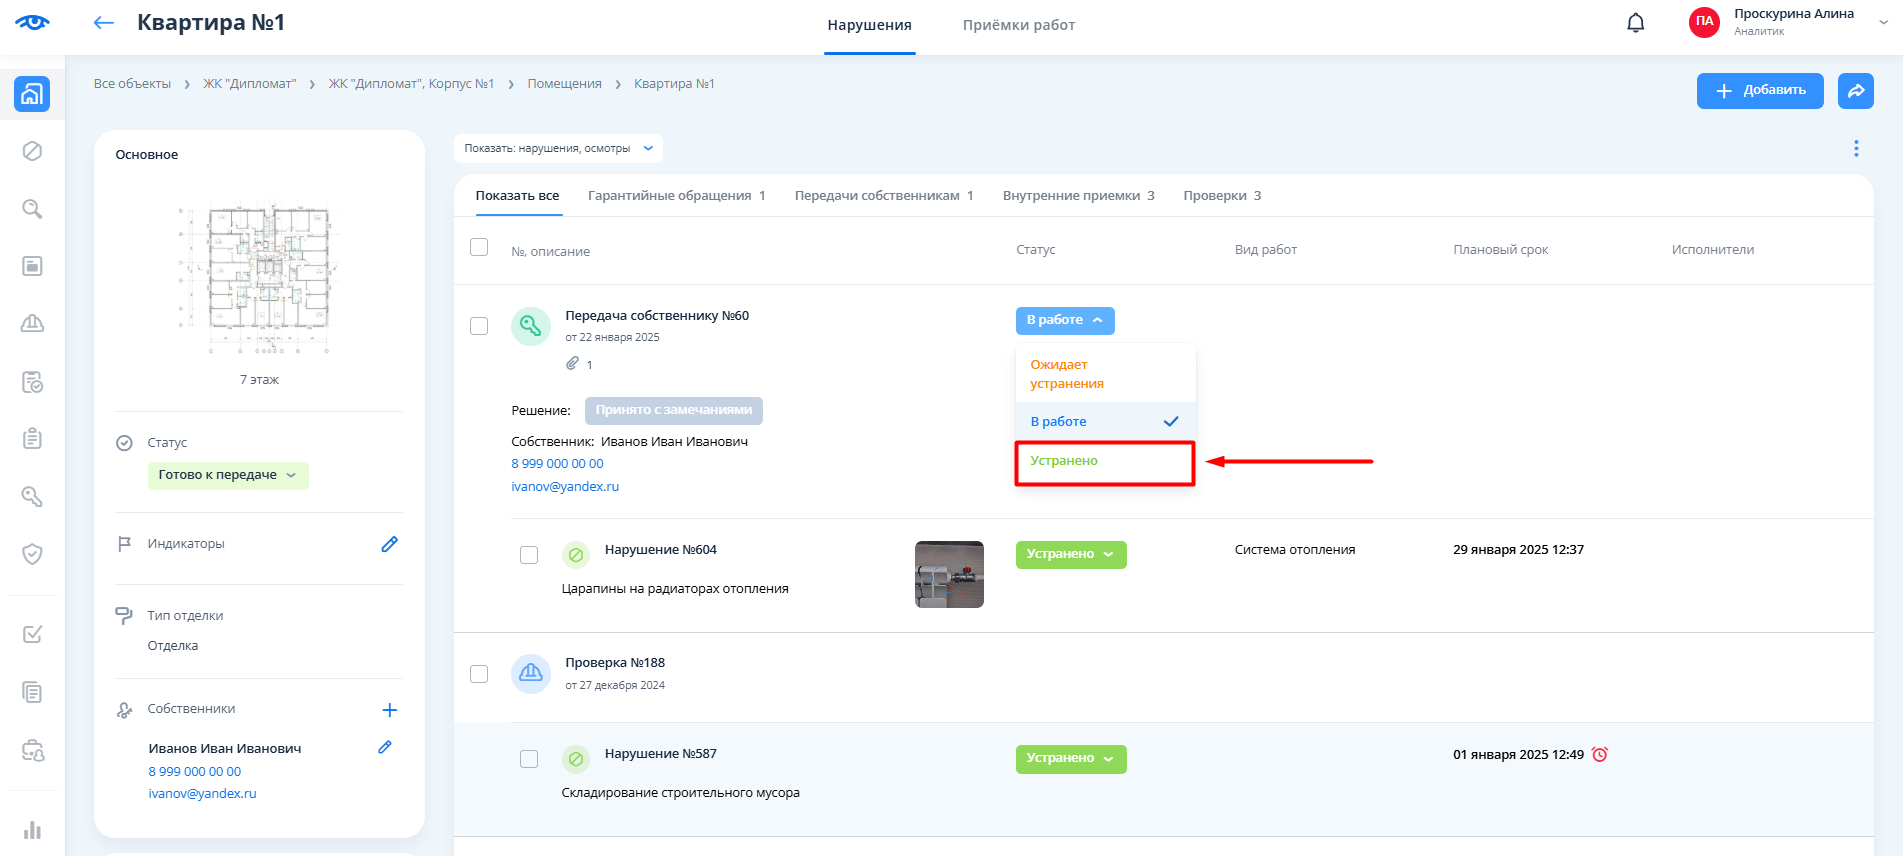Choose Устранено in the status menu
This screenshot has height=856, width=1903.
coord(1064,461)
